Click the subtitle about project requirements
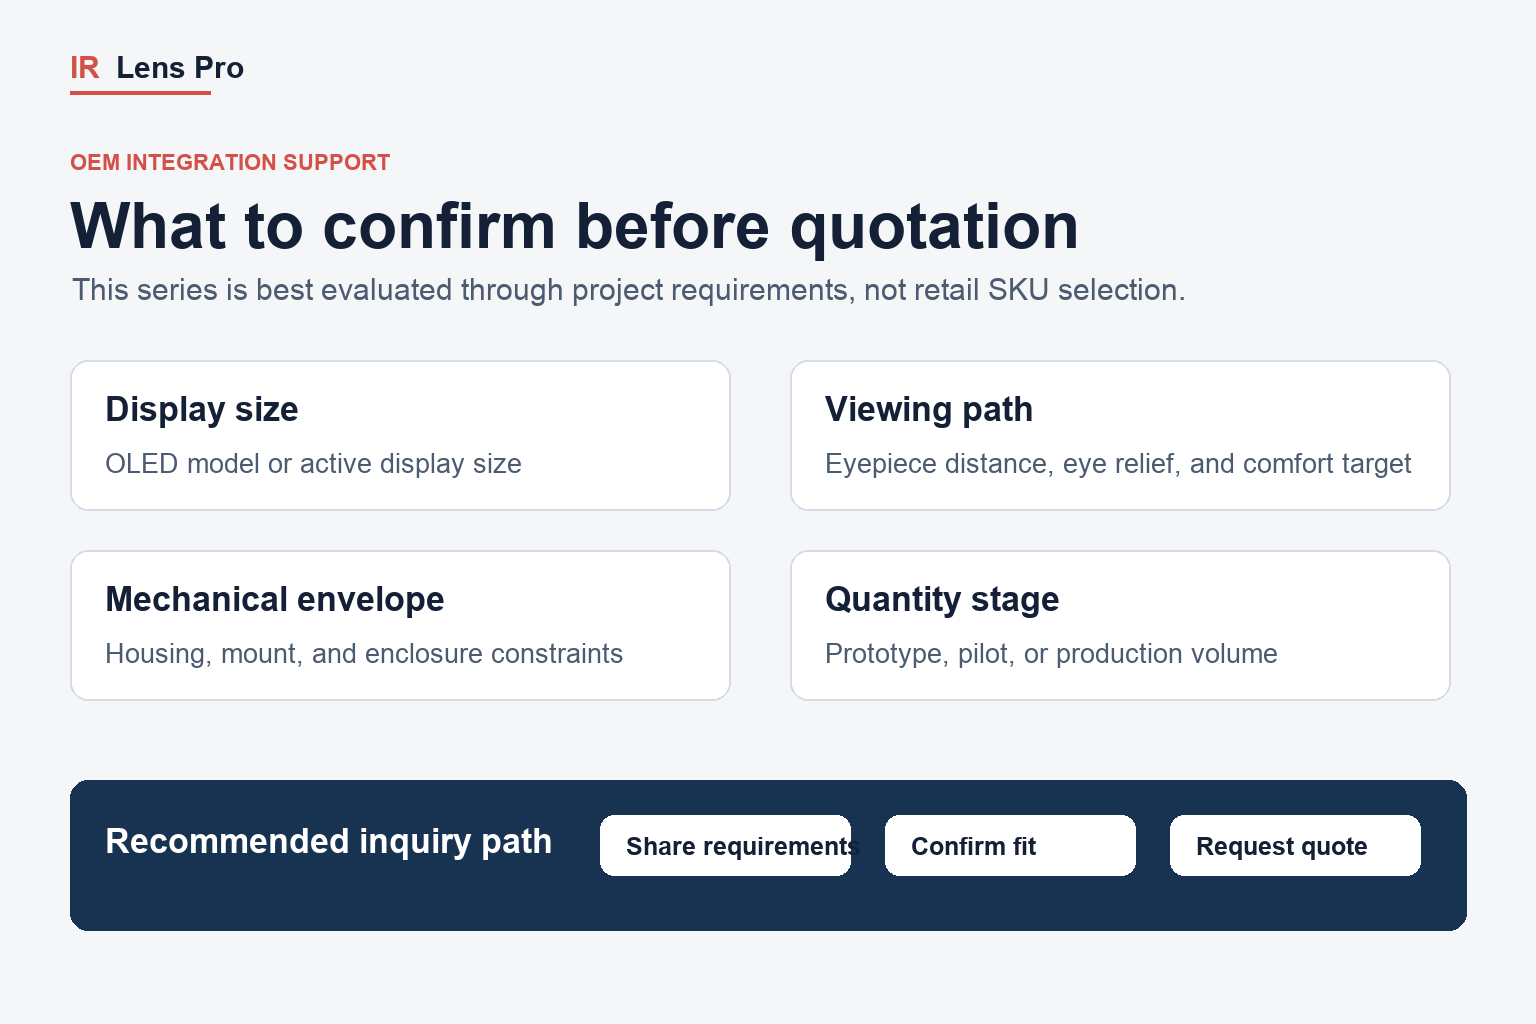 coord(628,290)
